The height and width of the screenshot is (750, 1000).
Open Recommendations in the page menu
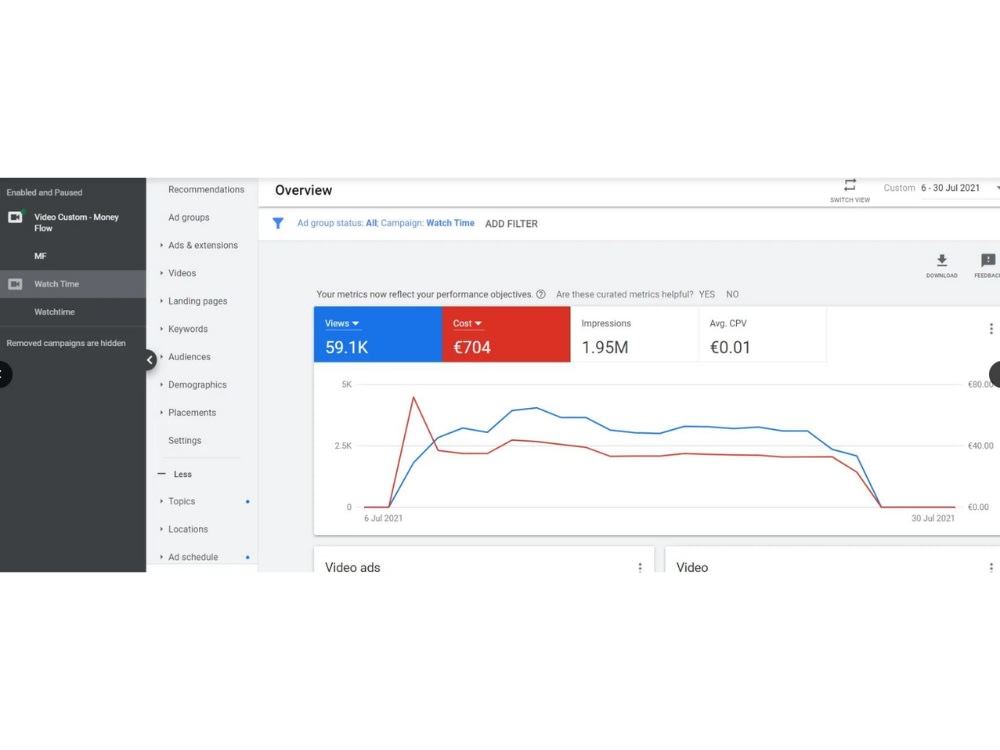click(x=206, y=189)
